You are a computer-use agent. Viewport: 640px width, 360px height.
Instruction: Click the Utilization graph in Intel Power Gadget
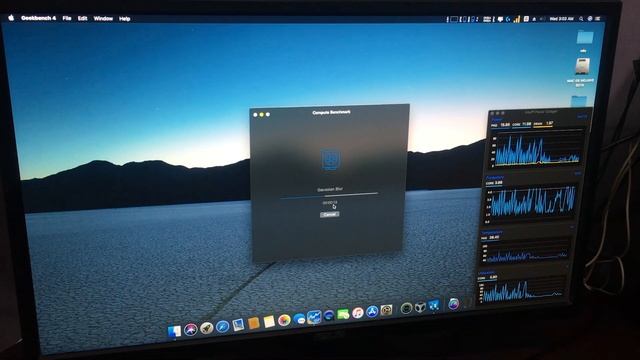521,290
